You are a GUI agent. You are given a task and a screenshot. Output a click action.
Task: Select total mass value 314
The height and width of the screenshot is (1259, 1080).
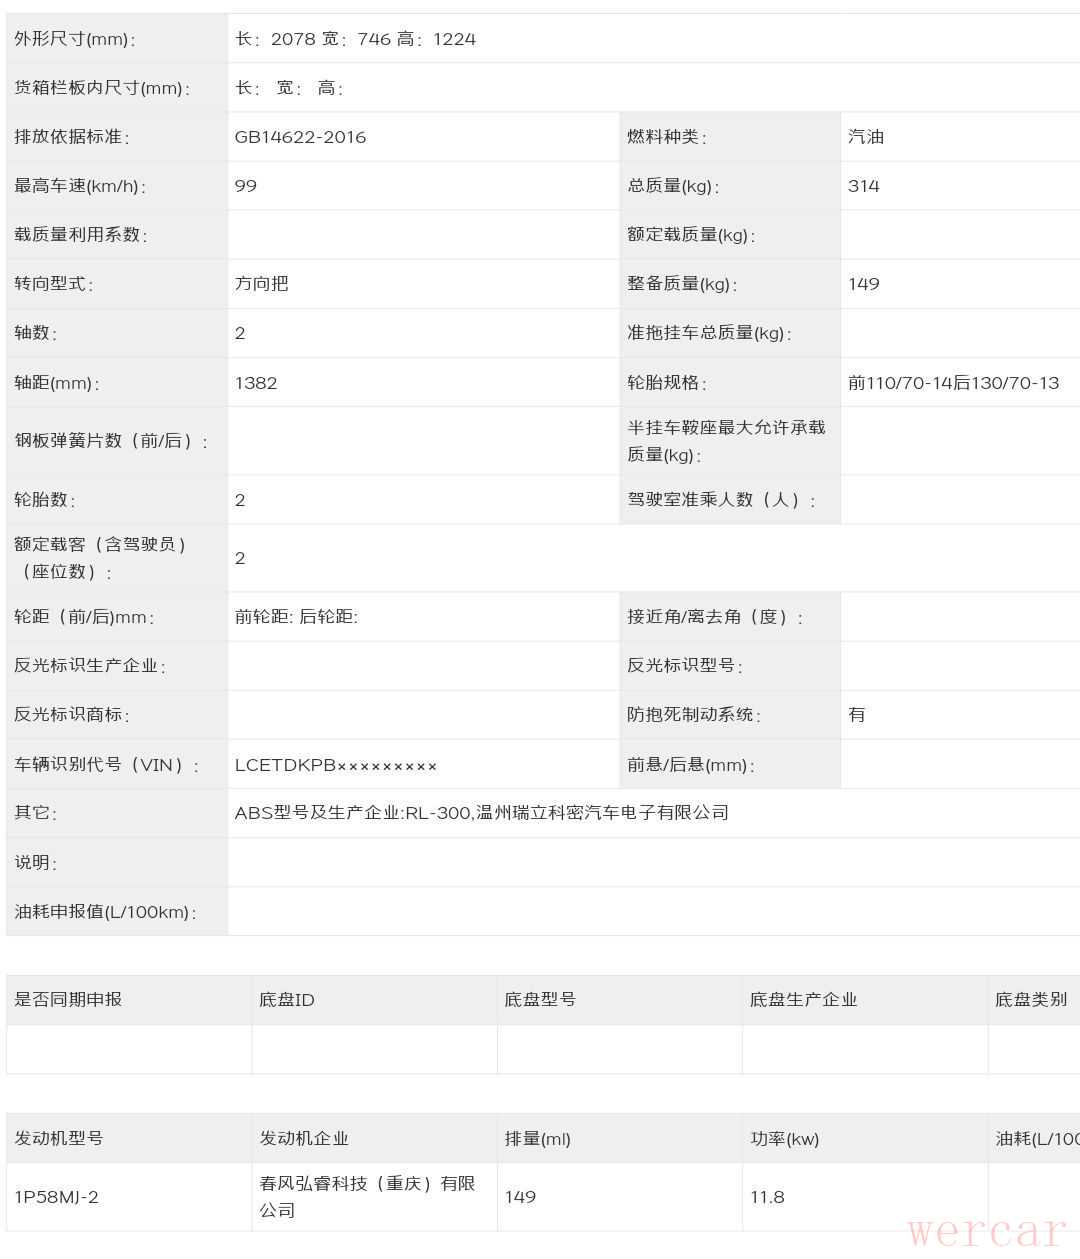click(x=864, y=186)
